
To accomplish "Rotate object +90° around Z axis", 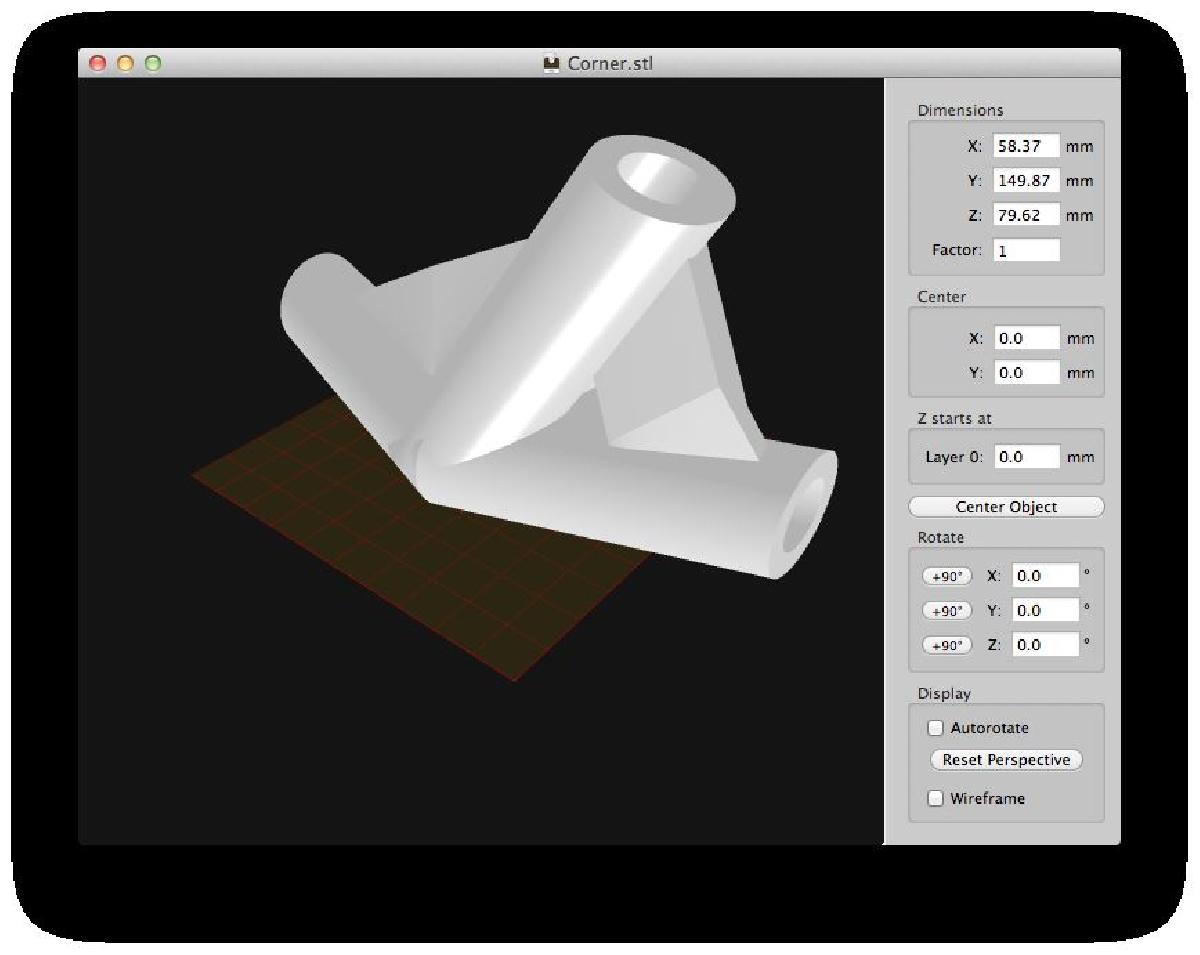I will [946, 645].
